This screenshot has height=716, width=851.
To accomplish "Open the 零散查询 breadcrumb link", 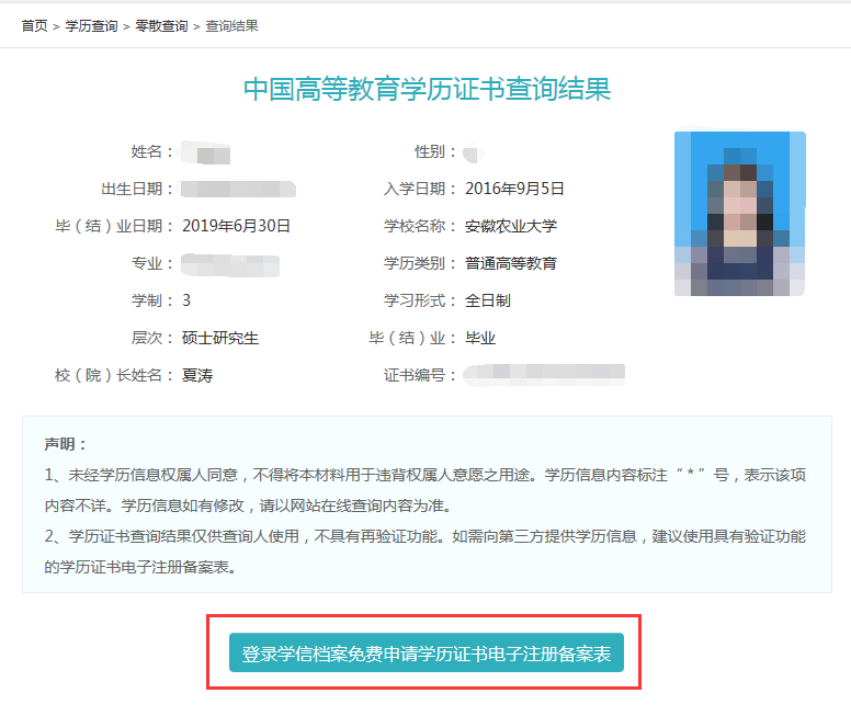I will click(x=161, y=26).
